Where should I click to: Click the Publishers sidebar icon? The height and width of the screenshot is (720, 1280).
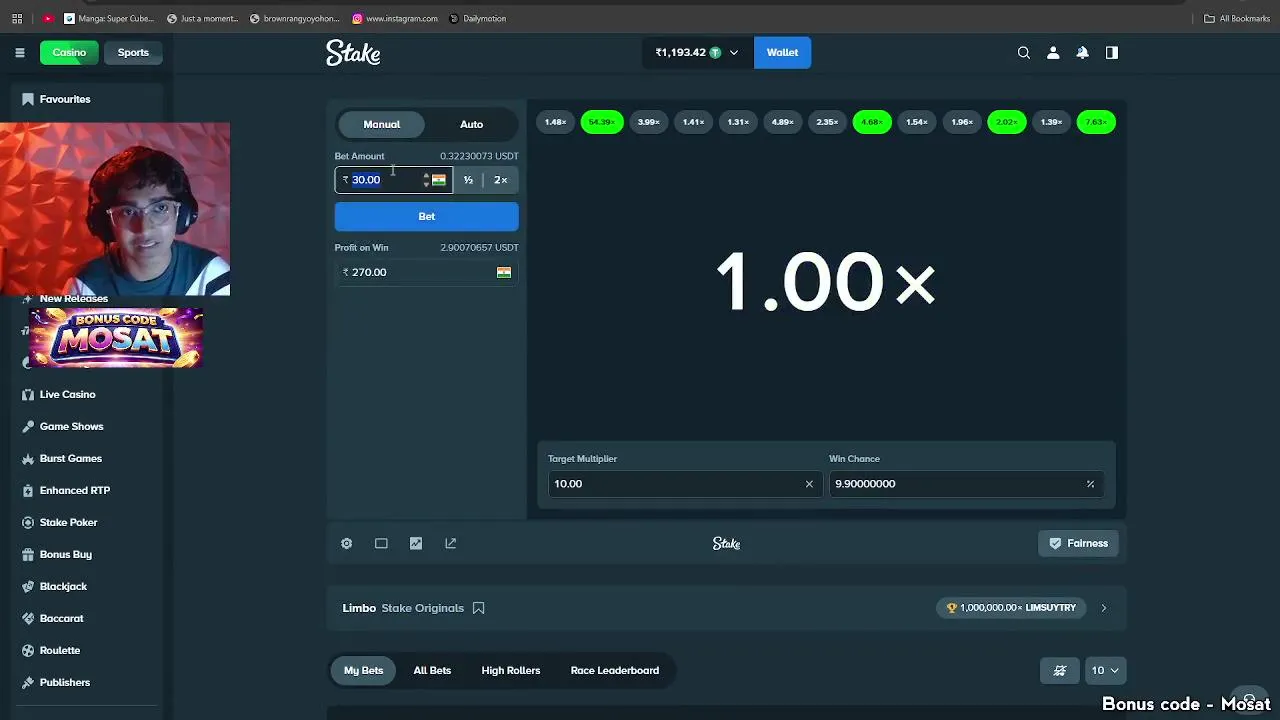point(28,682)
